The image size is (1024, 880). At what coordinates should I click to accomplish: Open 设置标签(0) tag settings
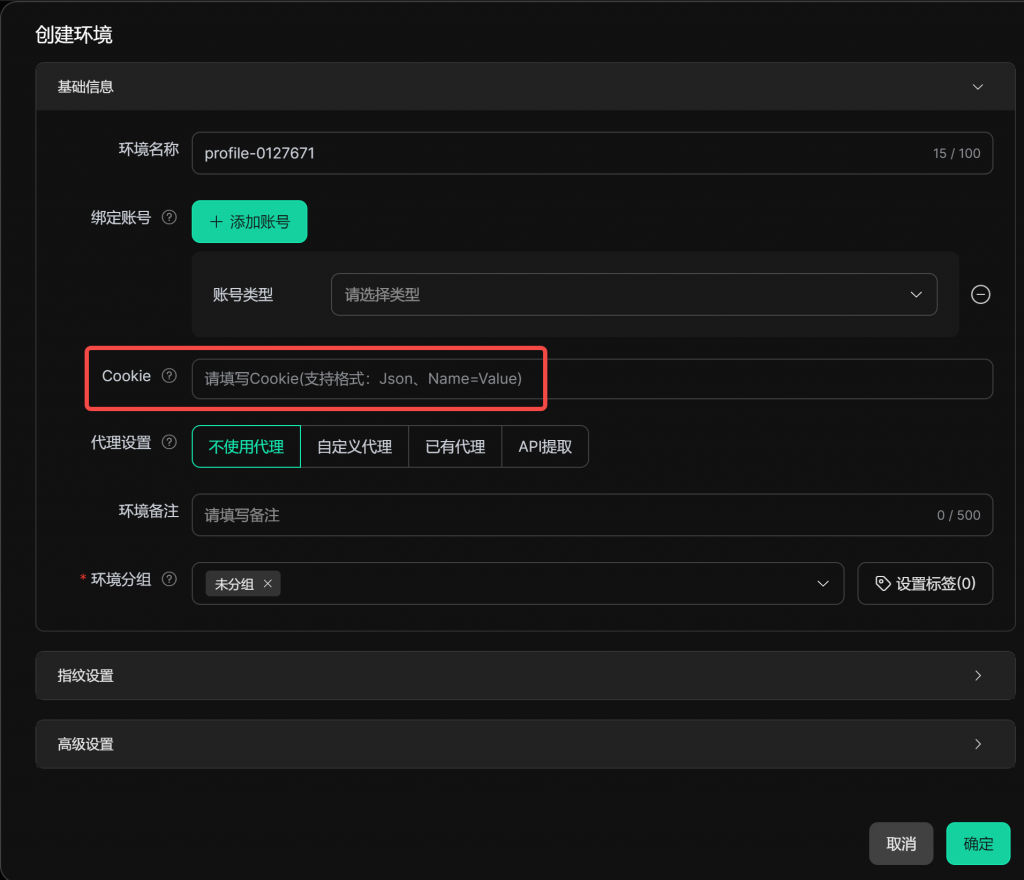tap(925, 584)
